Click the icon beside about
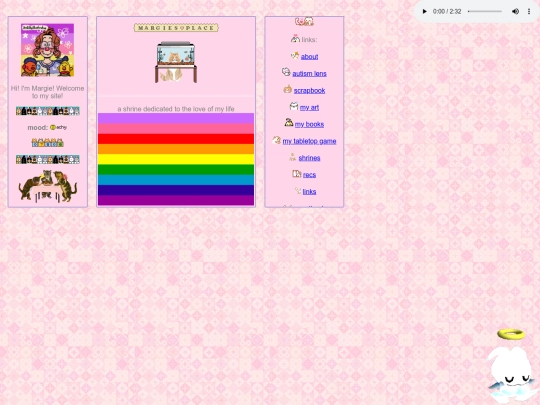The image size is (540, 405). (295, 55)
